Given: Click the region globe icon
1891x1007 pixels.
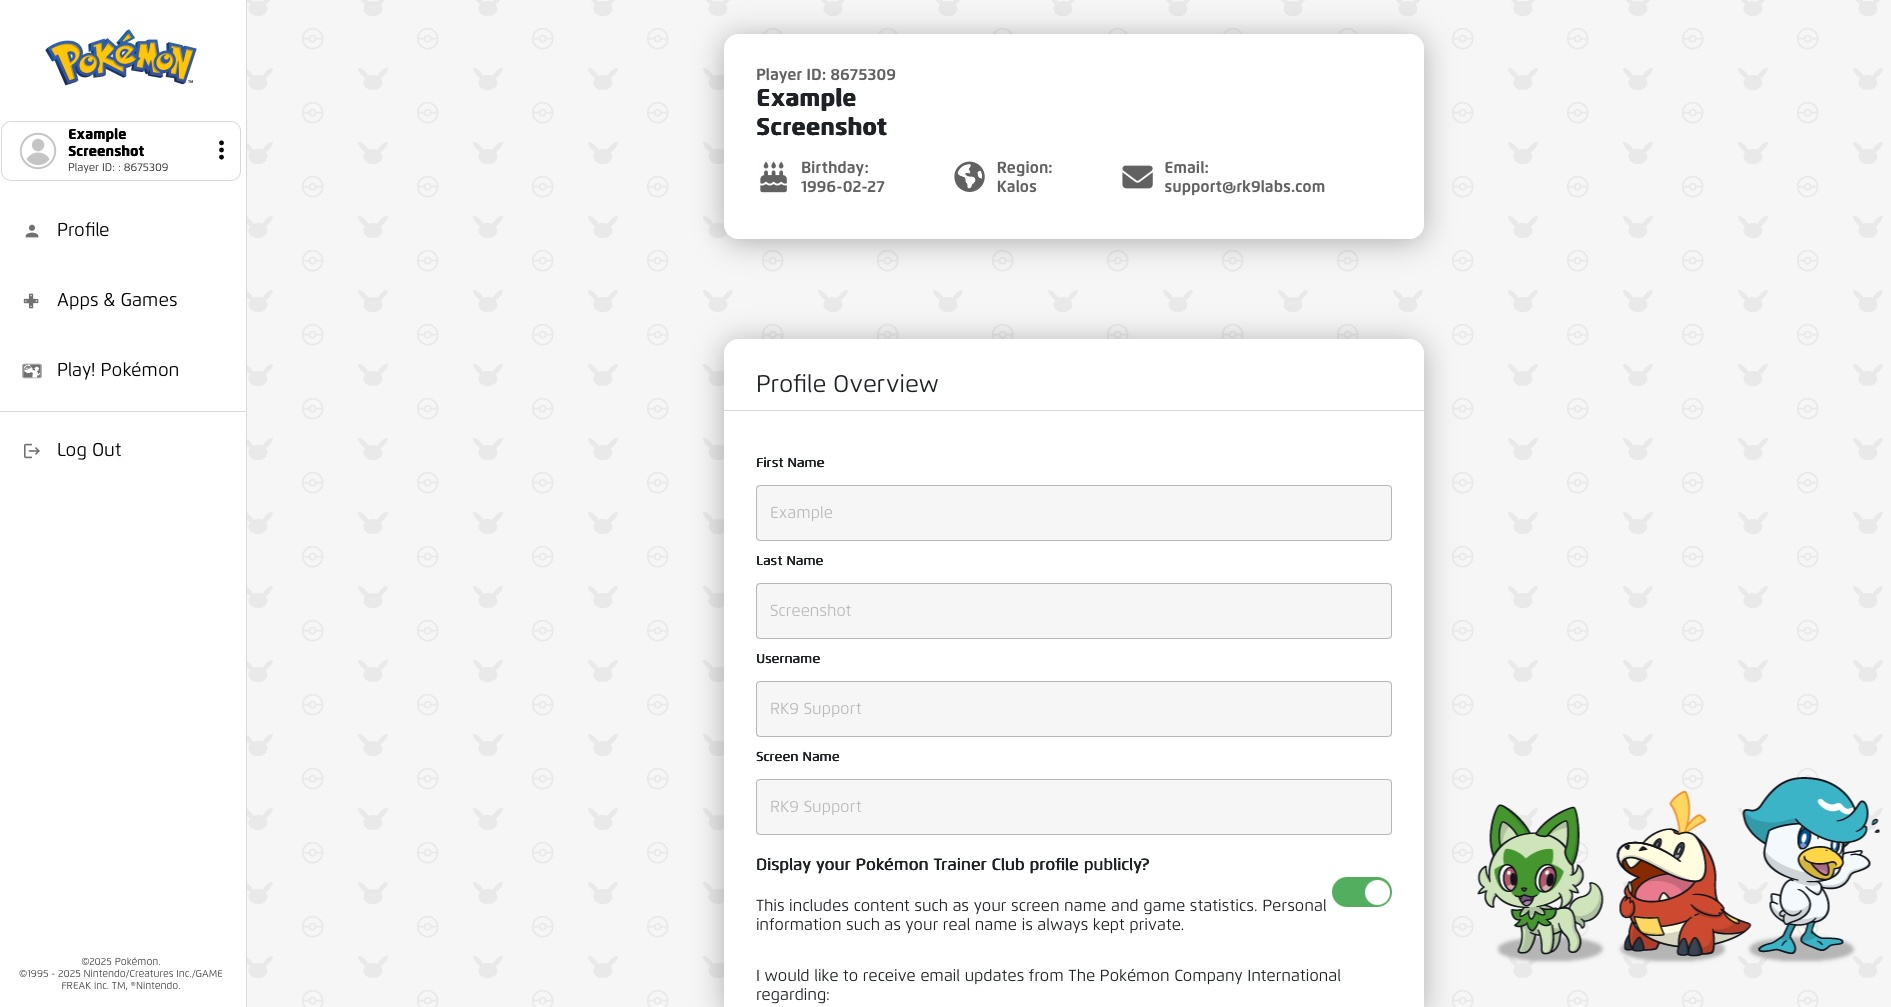Looking at the screenshot, I should 969,177.
